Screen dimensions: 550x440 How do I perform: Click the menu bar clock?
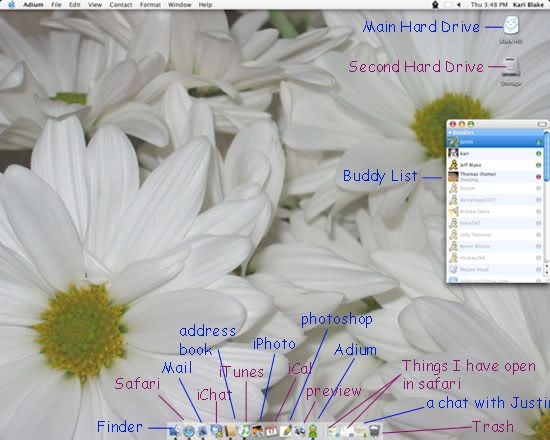pyautogui.click(x=489, y=5)
